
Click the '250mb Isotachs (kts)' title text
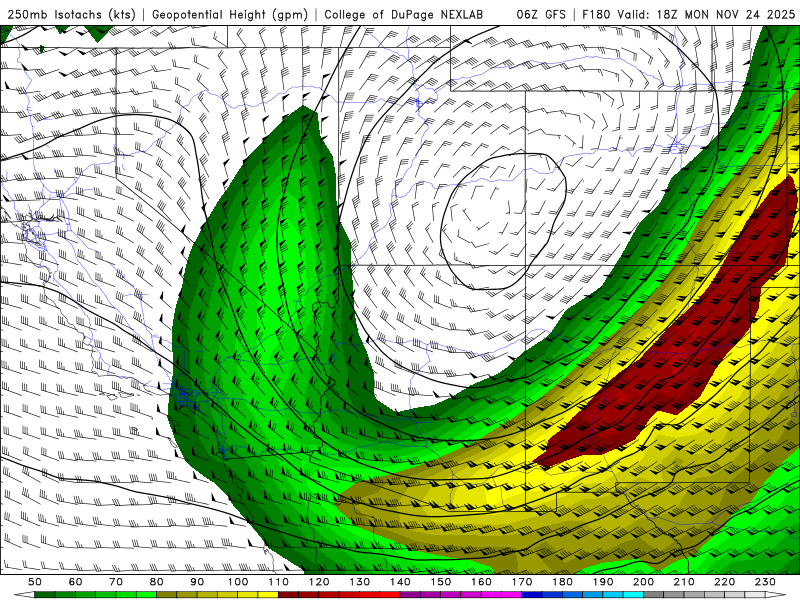(72, 15)
